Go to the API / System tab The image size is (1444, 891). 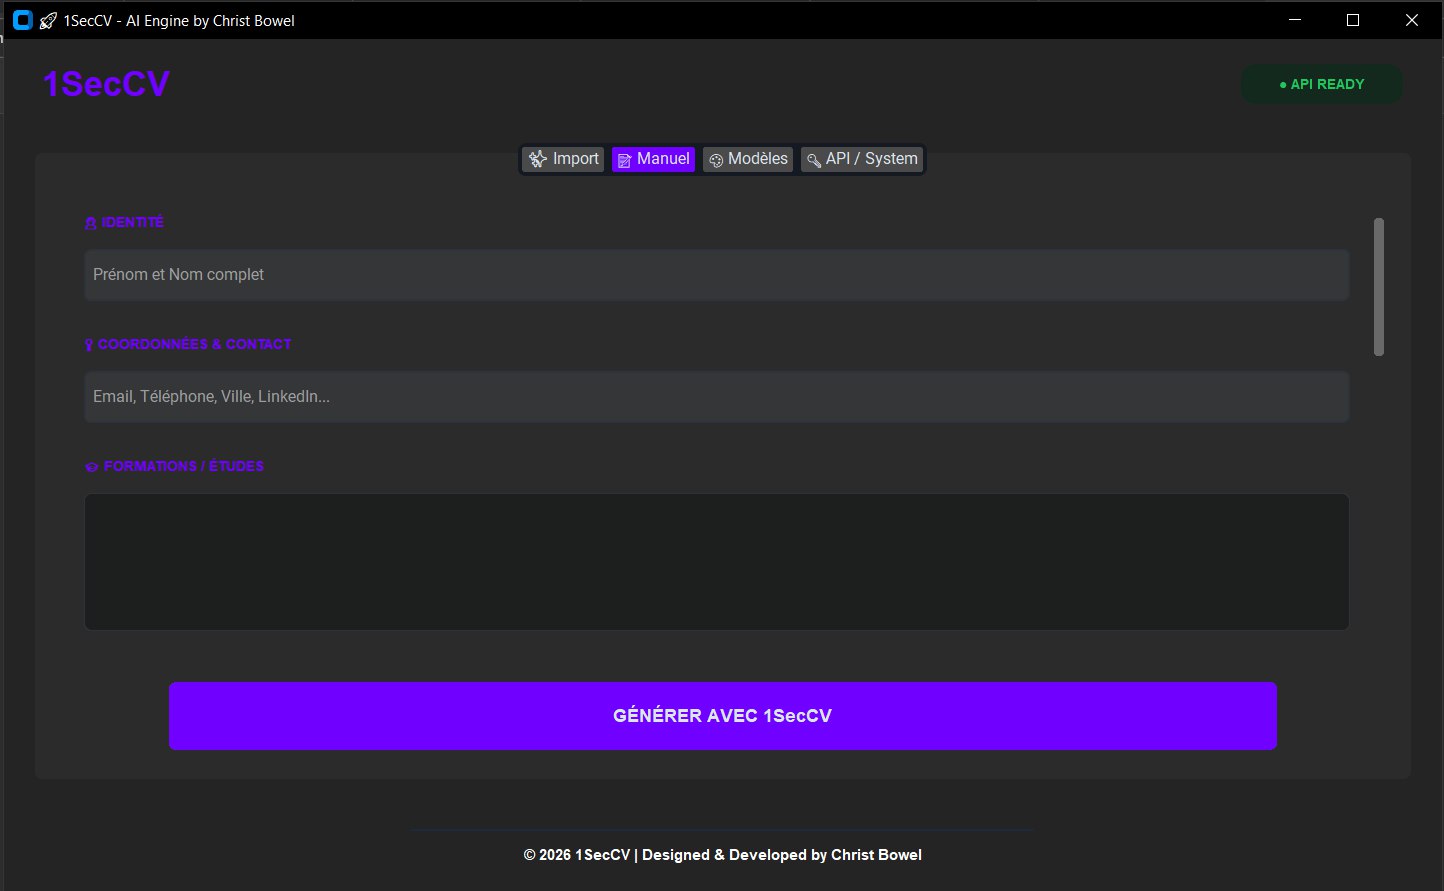pos(871,159)
